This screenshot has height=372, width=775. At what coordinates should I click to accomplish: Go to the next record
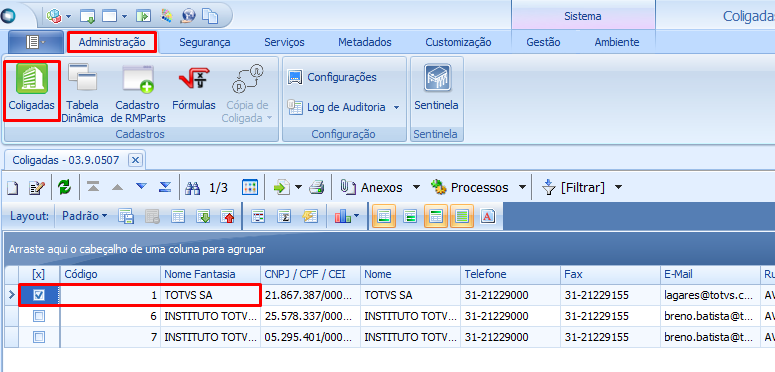click(x=141, y=187)
